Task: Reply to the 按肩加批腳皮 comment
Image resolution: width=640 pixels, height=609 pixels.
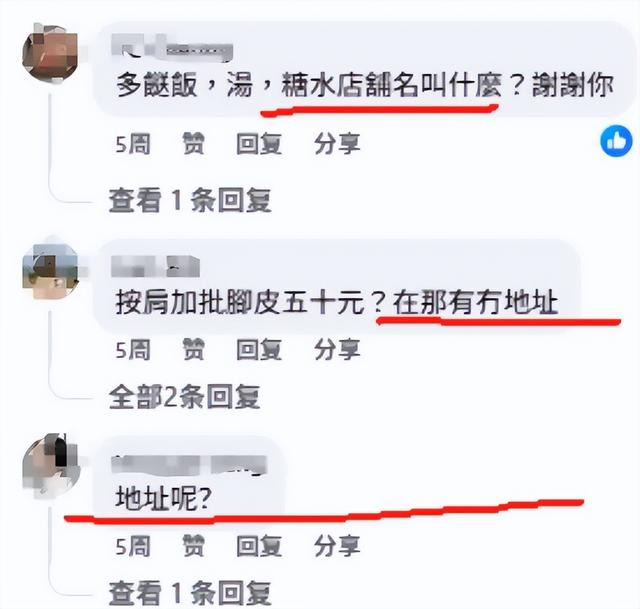Action: pyautogui.click(x=259, y=350)
